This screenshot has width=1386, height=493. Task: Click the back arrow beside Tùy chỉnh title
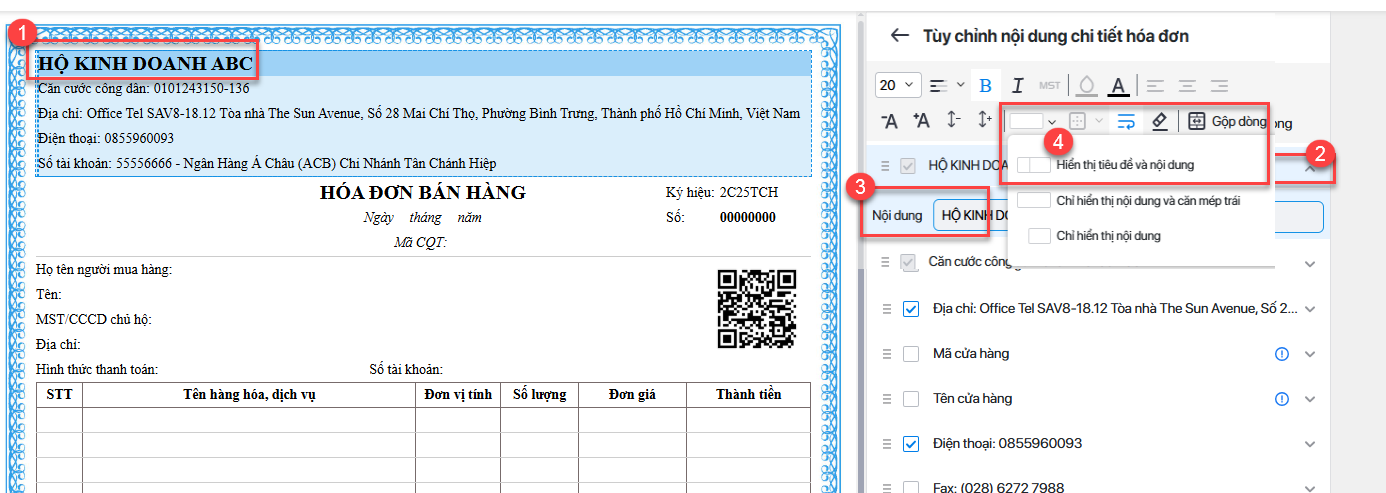pos(899,36)
